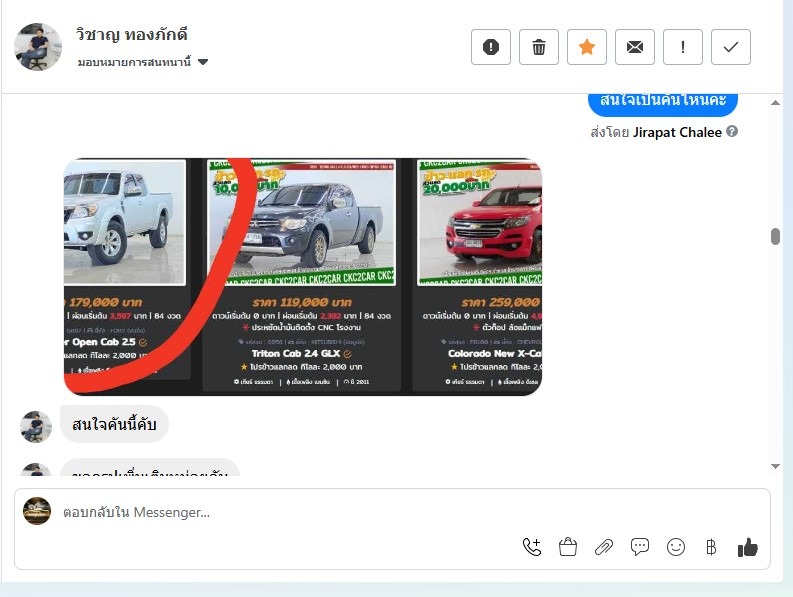The height and width of the screenshot is (597, 793).
Task: Click the scrollbar down arrow of the chat
Action: point(775,466)
